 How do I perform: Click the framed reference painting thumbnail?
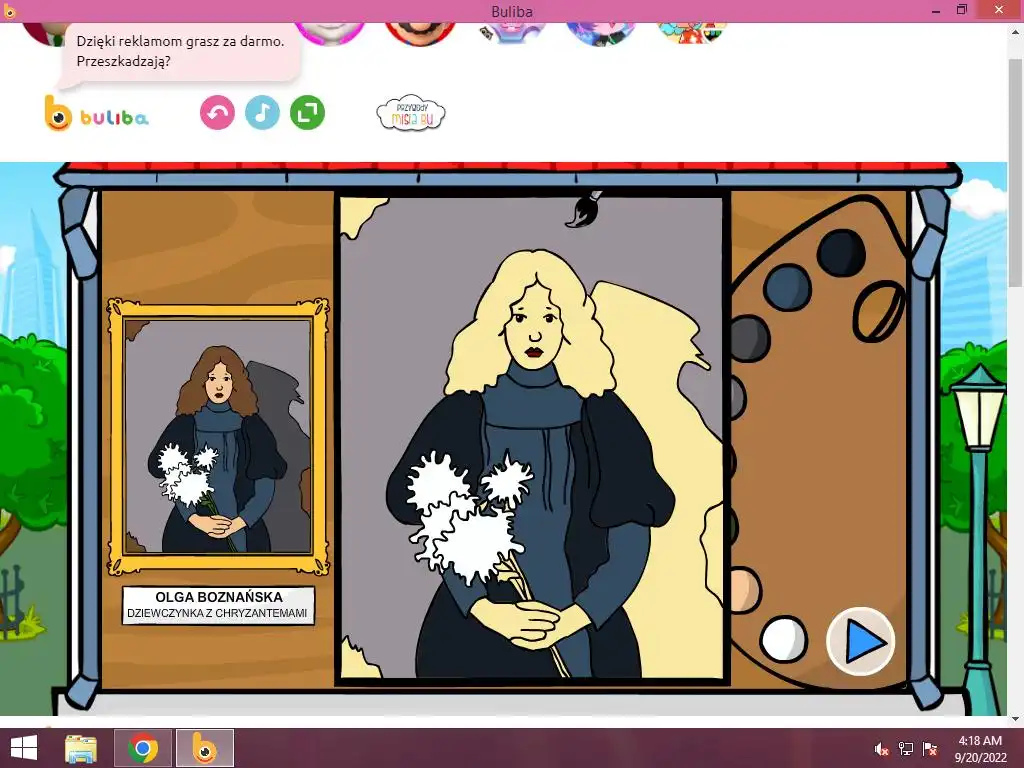click(218, 437)
